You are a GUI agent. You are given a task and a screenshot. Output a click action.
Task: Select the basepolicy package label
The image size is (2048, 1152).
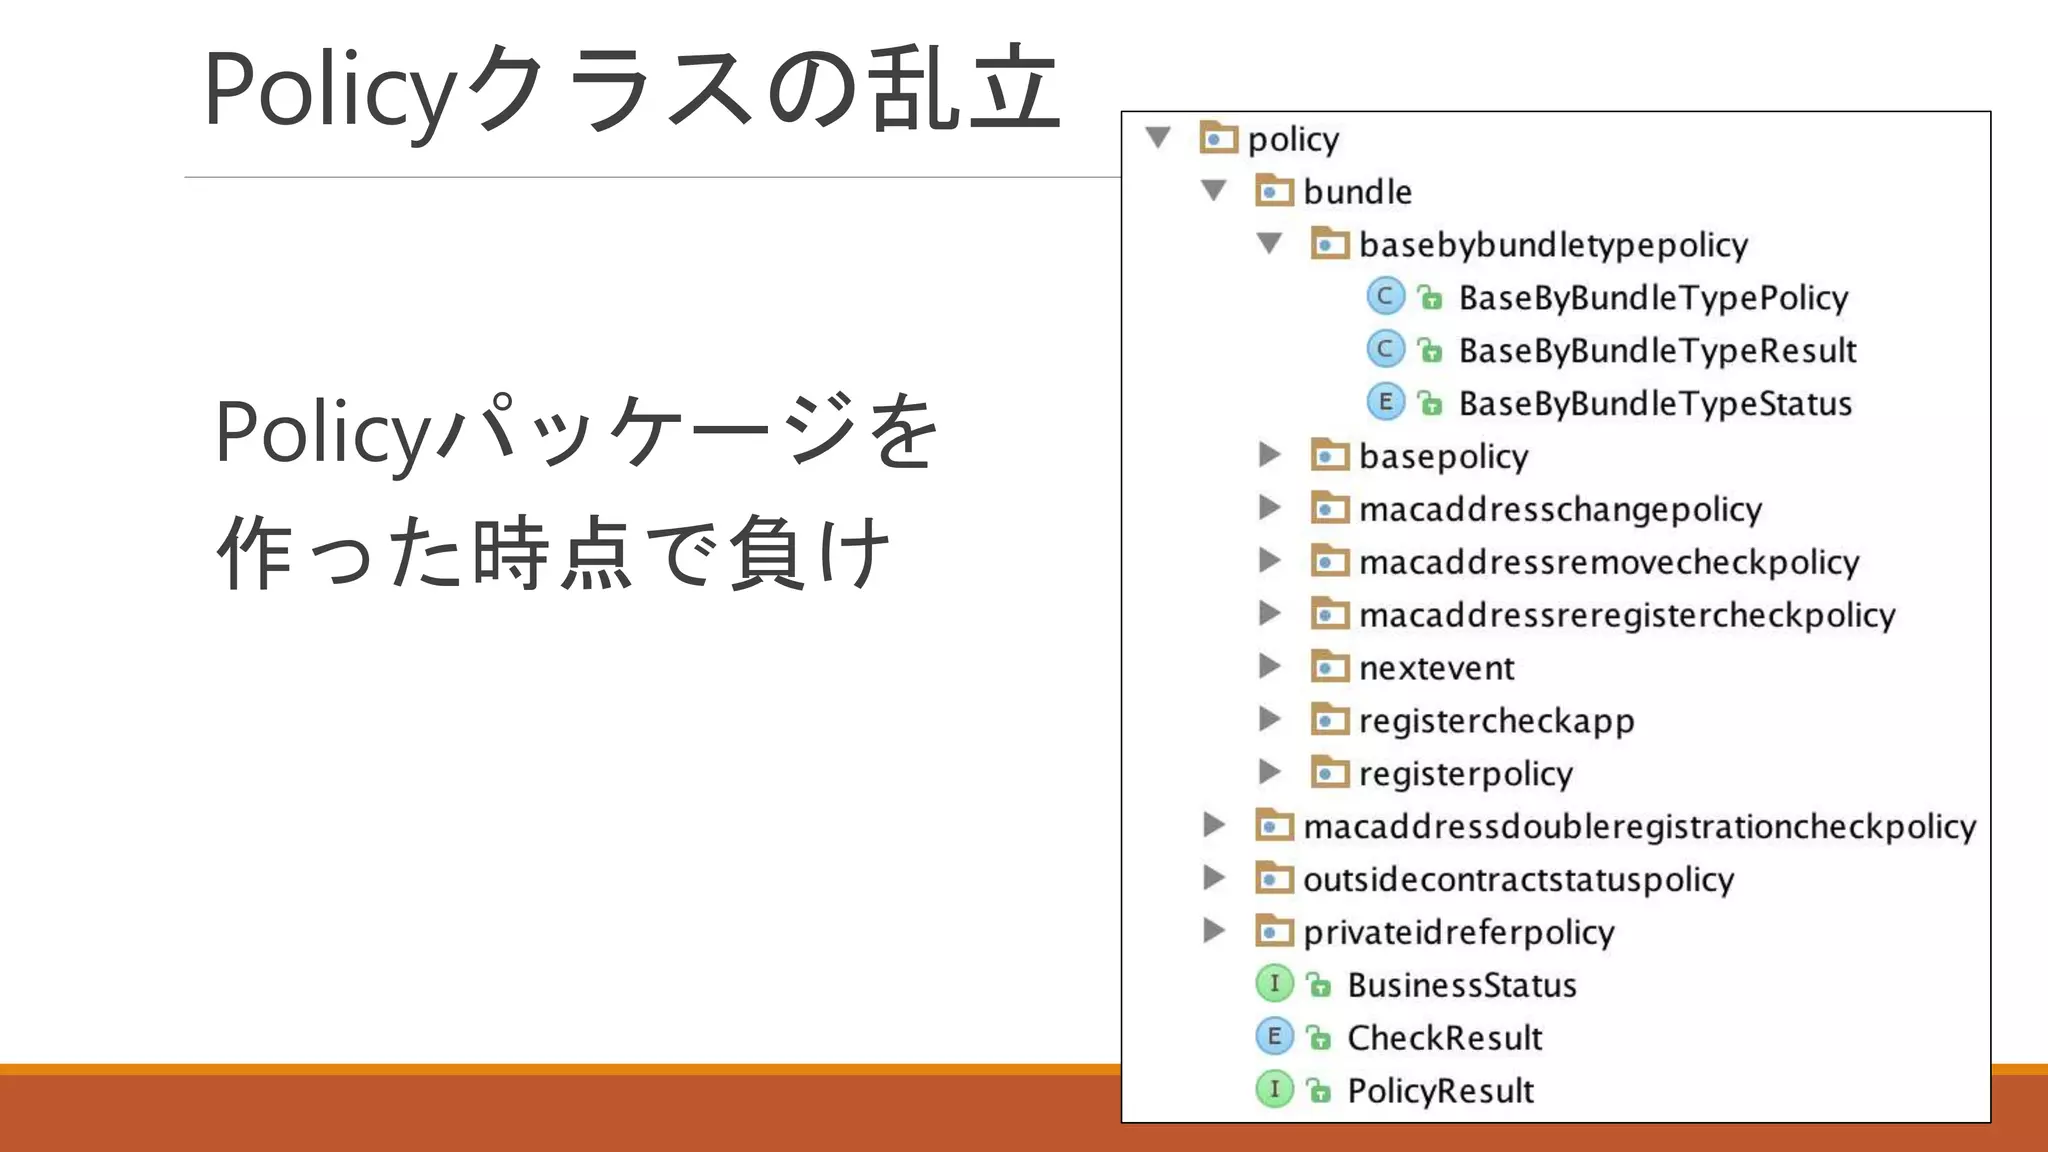pyautogui.click(x=1444, y=457)
